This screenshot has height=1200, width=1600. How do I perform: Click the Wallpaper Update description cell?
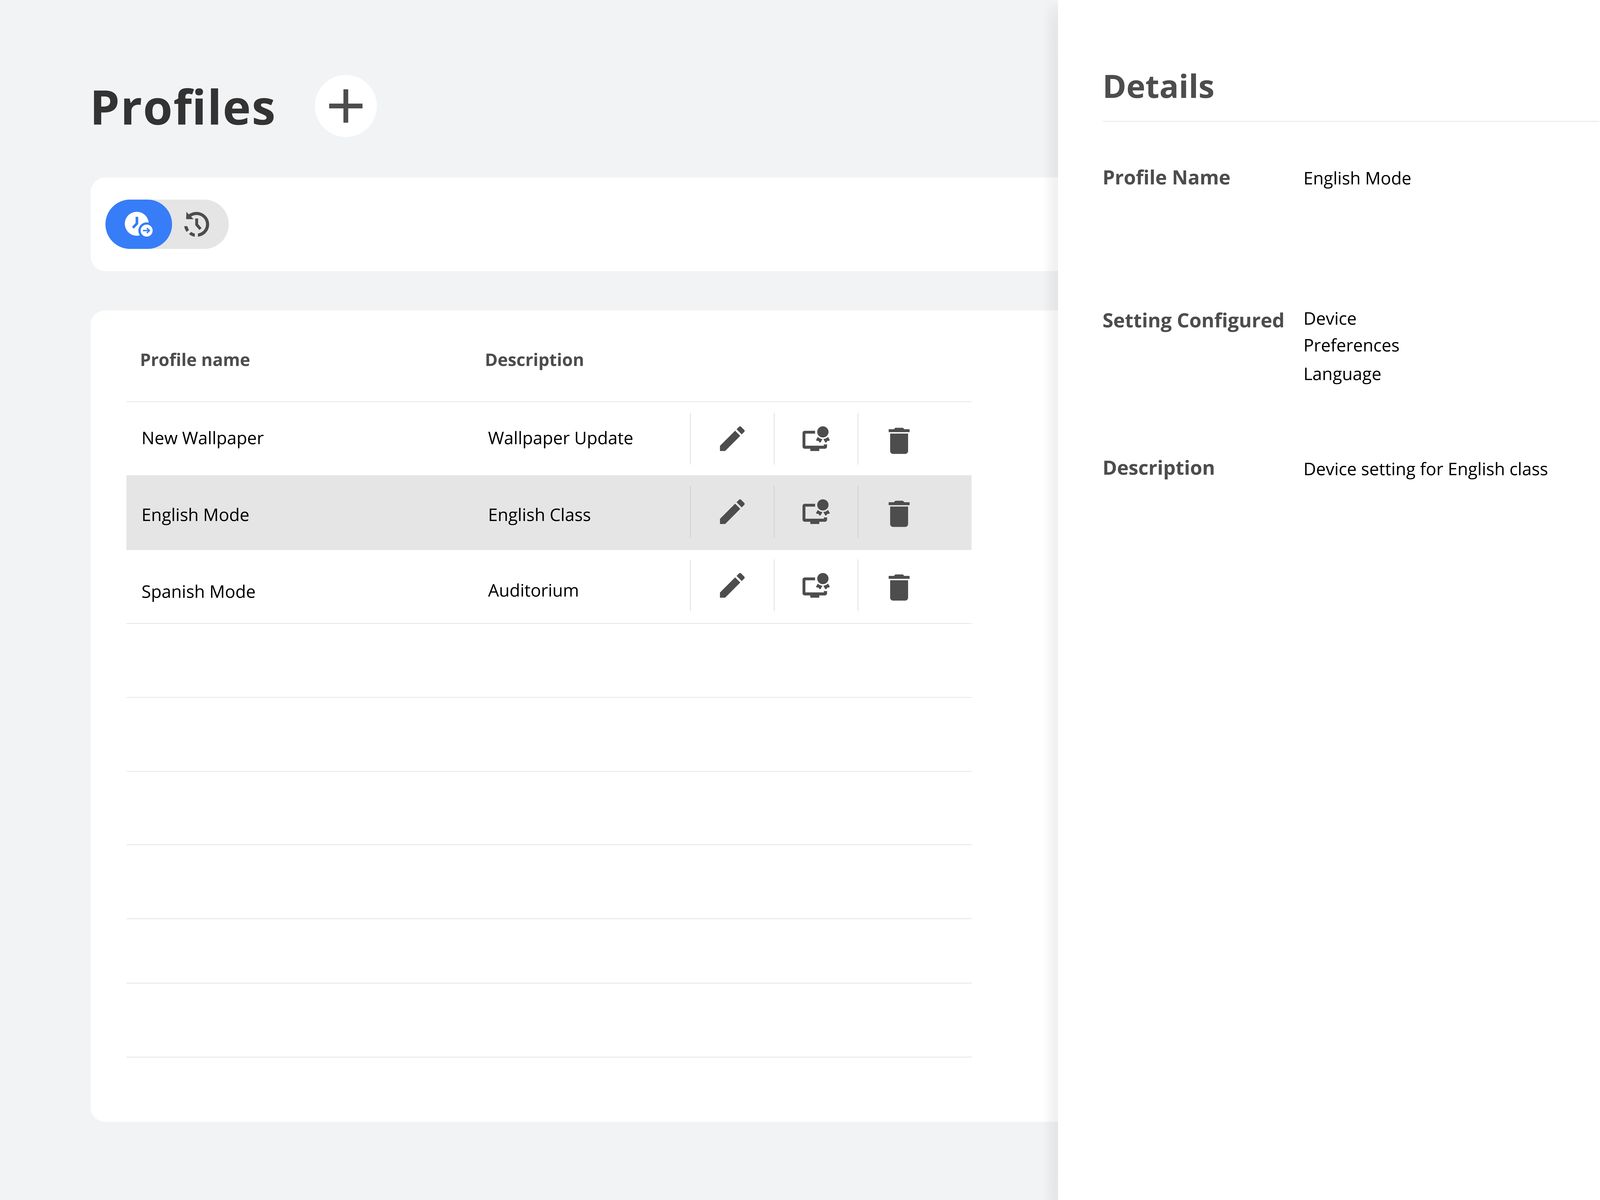[x=560, y=438]
